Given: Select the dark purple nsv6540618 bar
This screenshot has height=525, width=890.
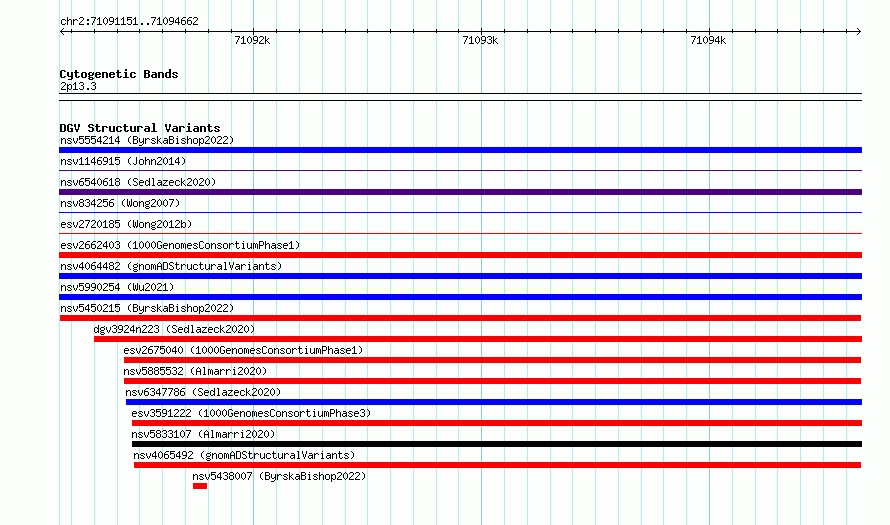Looking at the screenshot, I should pyautogui.click(x=460, y=192).
